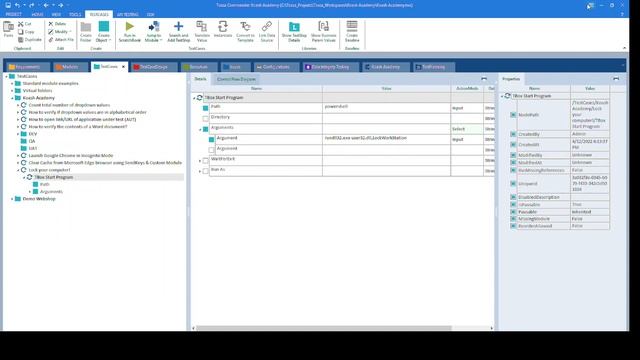Open the API TESTING ribbon tab
The image size is (640, 360).
128,14
